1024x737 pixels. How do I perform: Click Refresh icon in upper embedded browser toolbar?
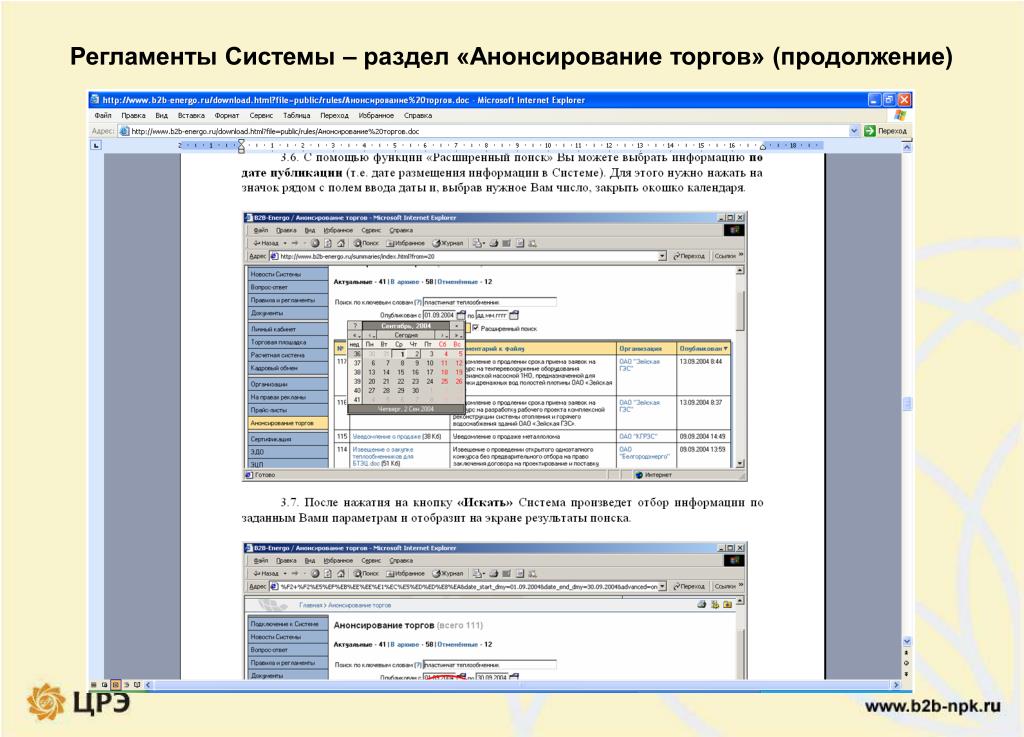coord(328,243)
